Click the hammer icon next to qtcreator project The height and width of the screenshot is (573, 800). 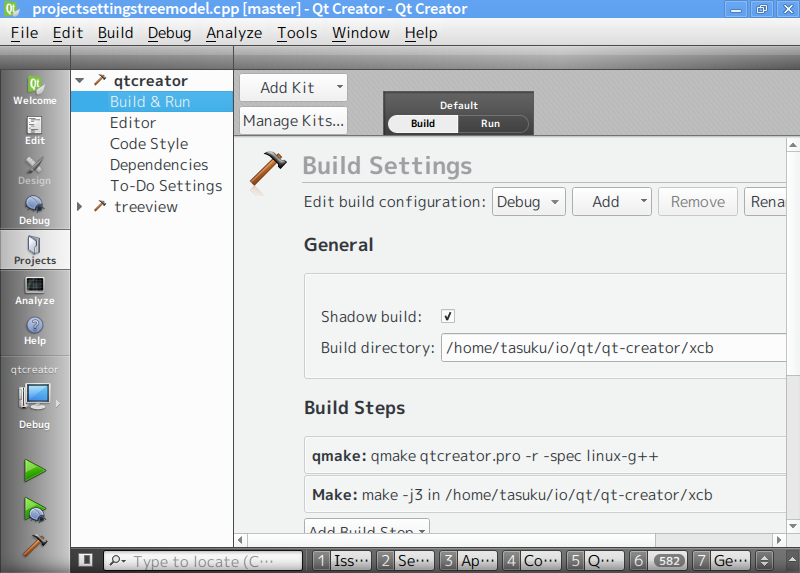click(100, 80)
